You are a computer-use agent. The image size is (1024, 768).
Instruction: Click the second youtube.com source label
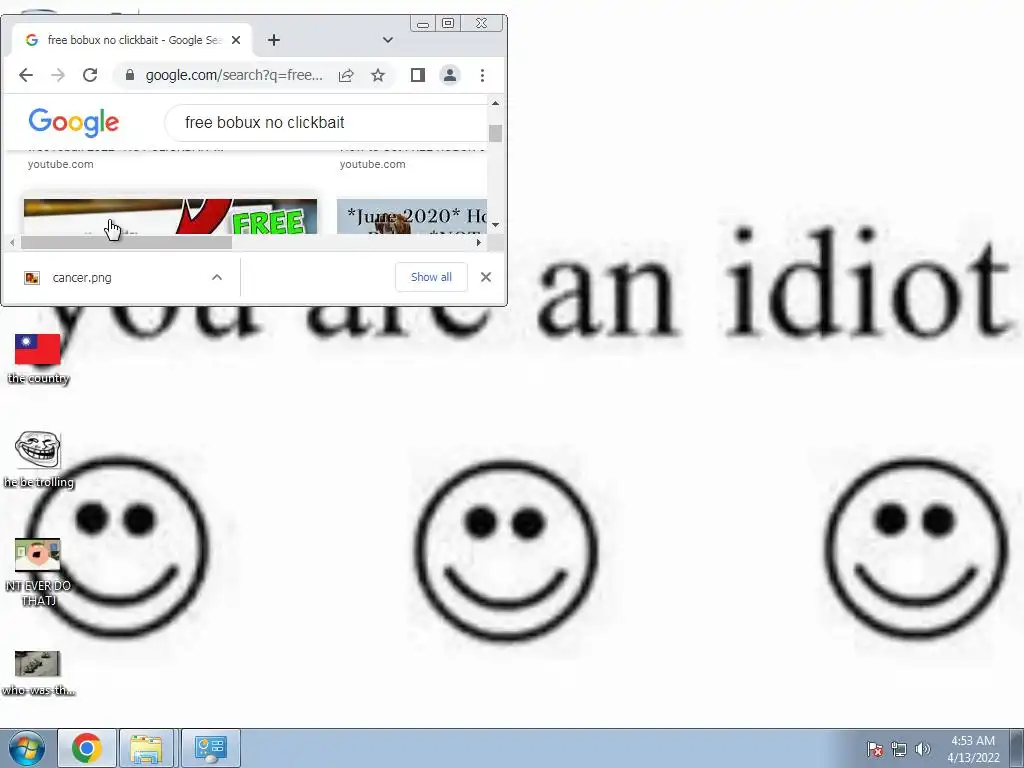click(373, 164)
